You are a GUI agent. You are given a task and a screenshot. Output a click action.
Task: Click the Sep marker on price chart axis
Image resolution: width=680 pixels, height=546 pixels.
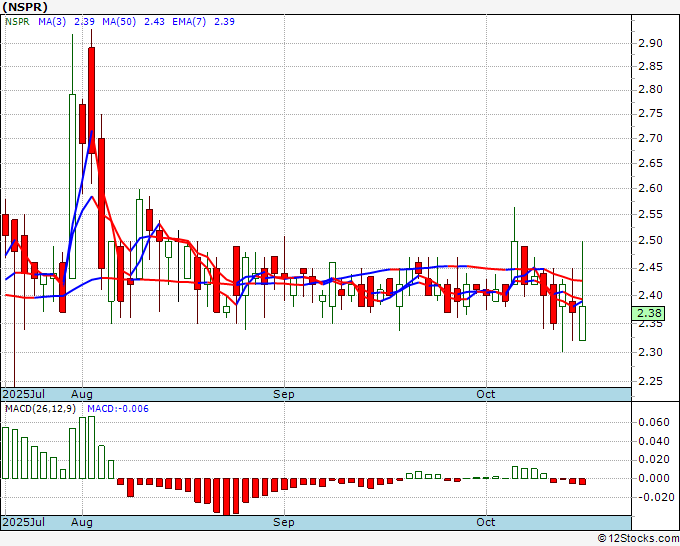tap(284, 394)
